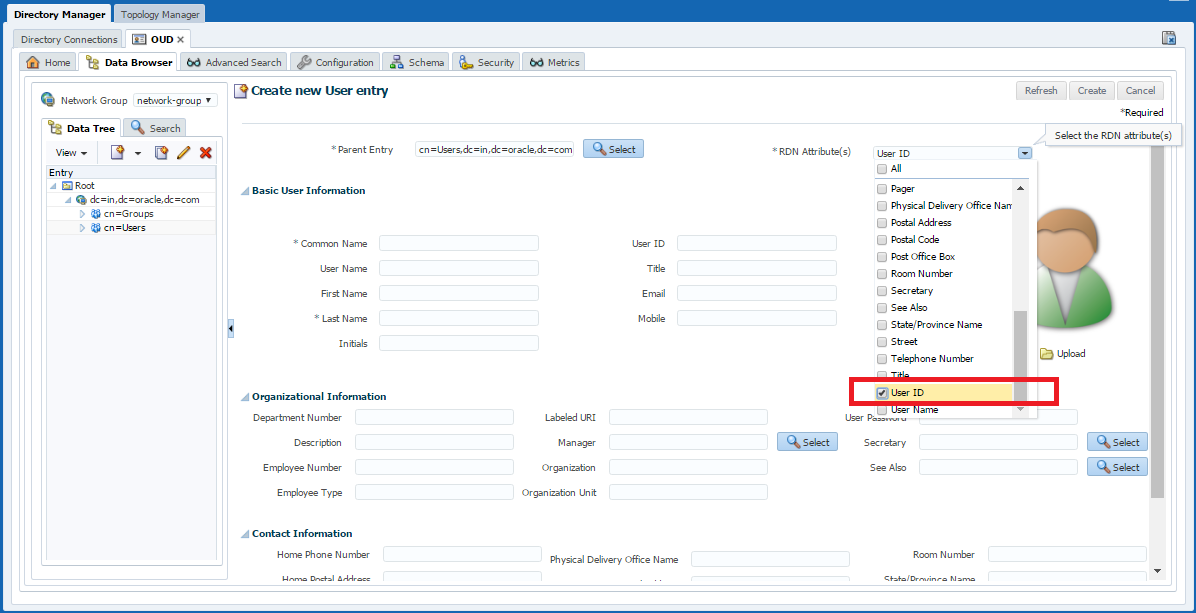Check the State/Province Name checkbox in the list
The height and width of the screenshot is (613, 1196).
(882, 325)
